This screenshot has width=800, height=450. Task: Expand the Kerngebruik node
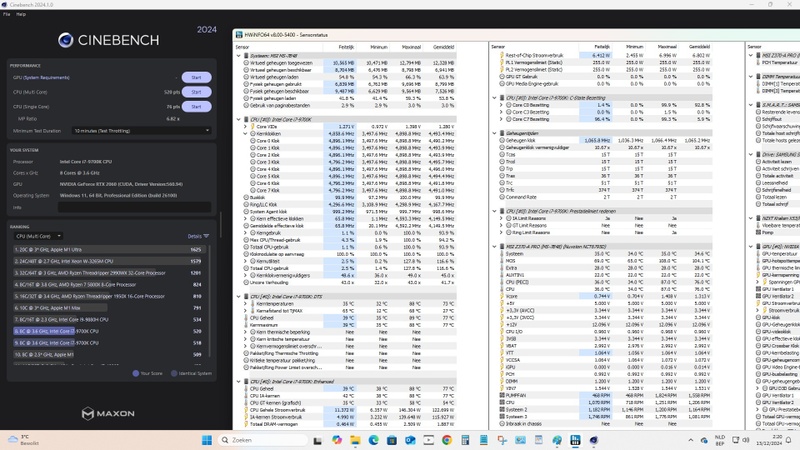pos(246,233)
